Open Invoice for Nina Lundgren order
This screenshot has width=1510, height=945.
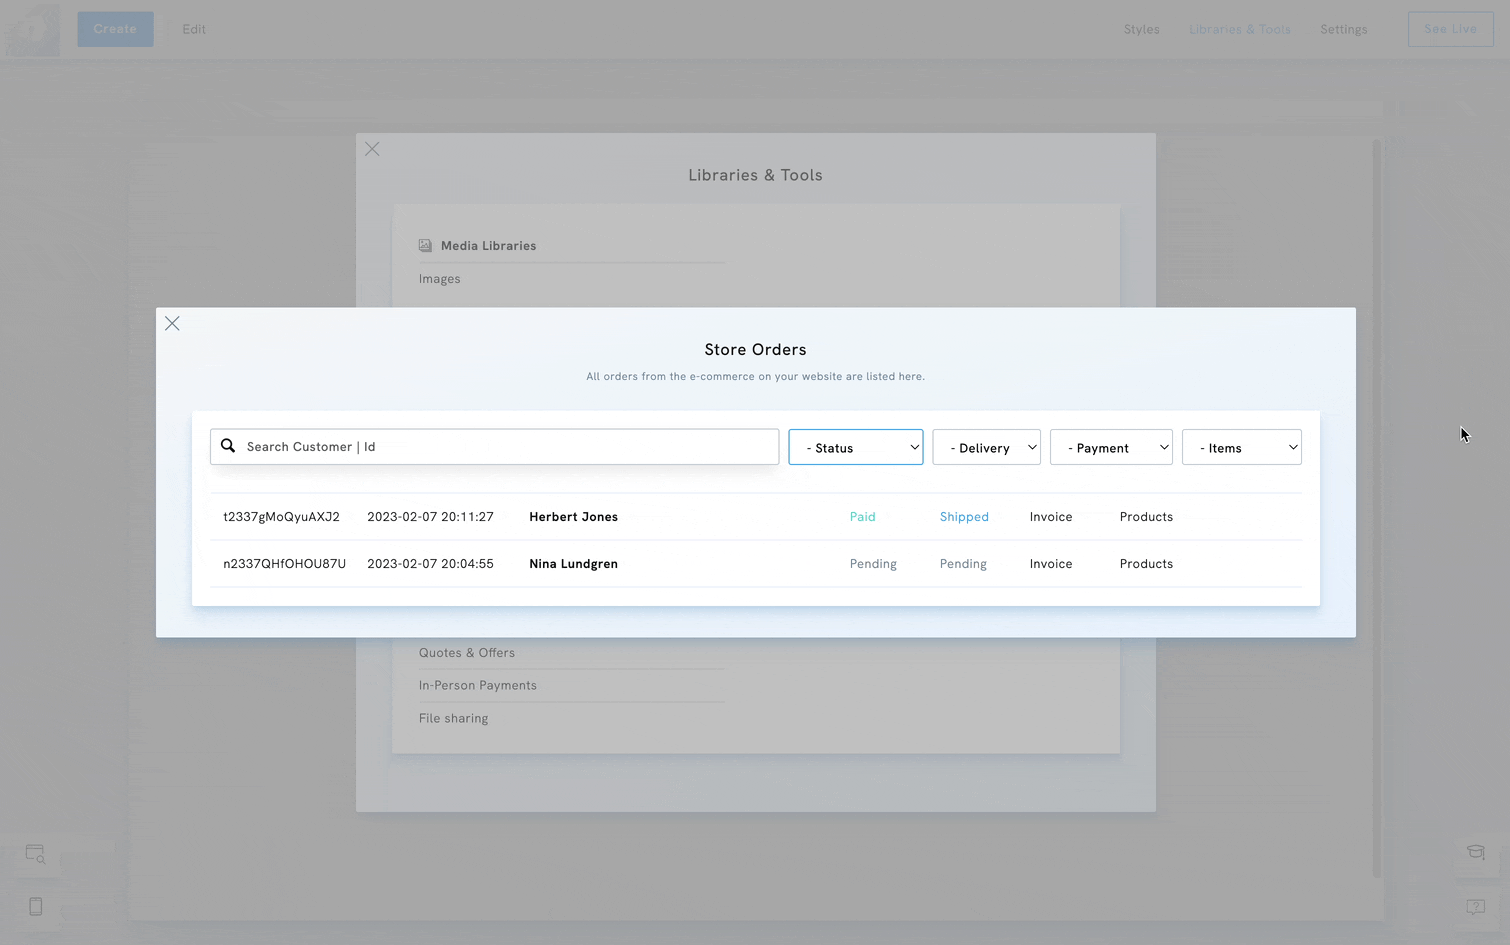point(1050,564)
